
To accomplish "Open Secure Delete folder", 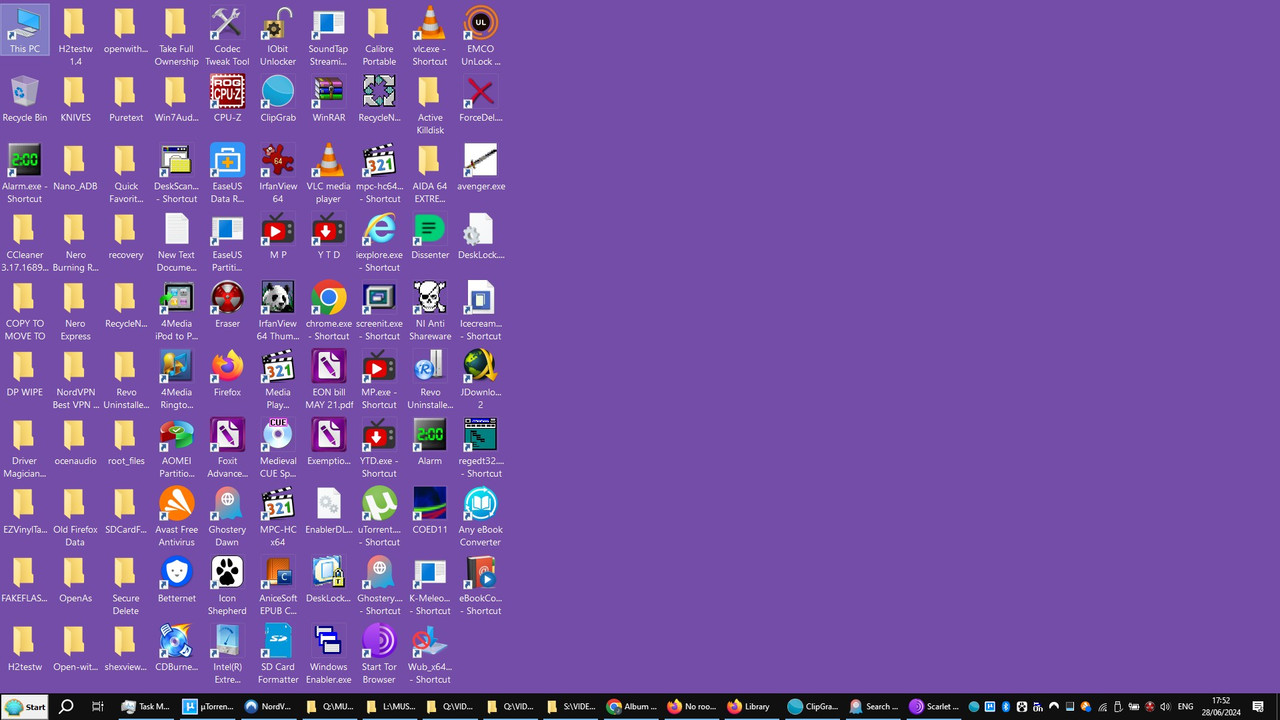I will [x=126, y=587].
